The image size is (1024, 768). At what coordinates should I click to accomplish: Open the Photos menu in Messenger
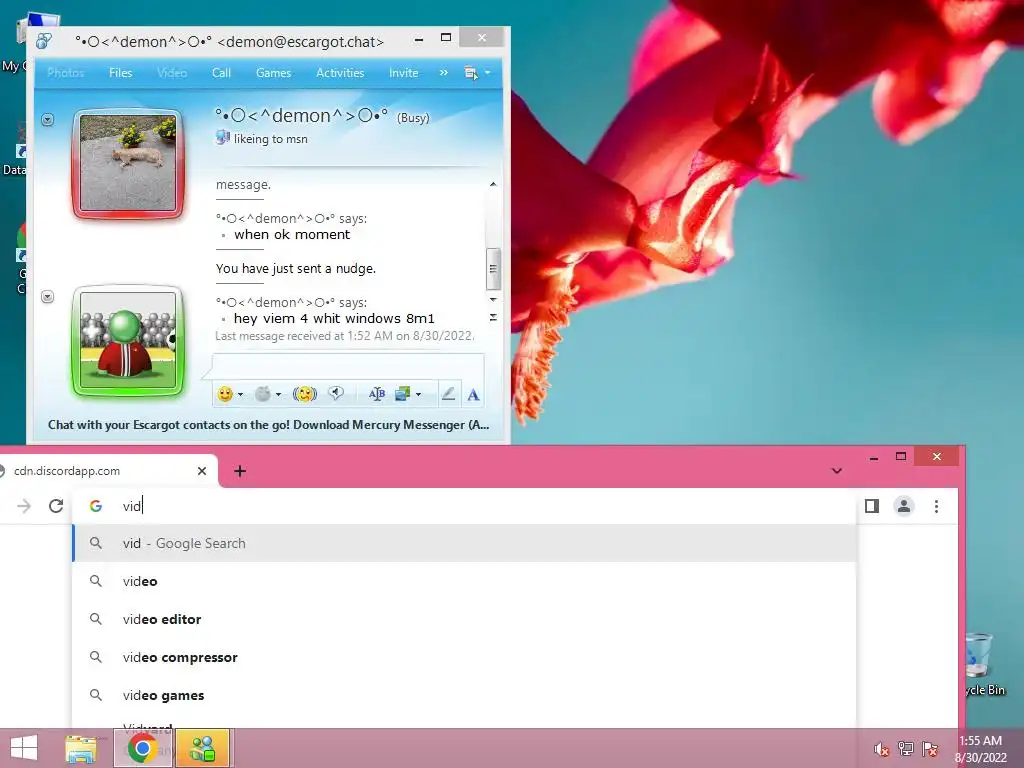[65, 72]
